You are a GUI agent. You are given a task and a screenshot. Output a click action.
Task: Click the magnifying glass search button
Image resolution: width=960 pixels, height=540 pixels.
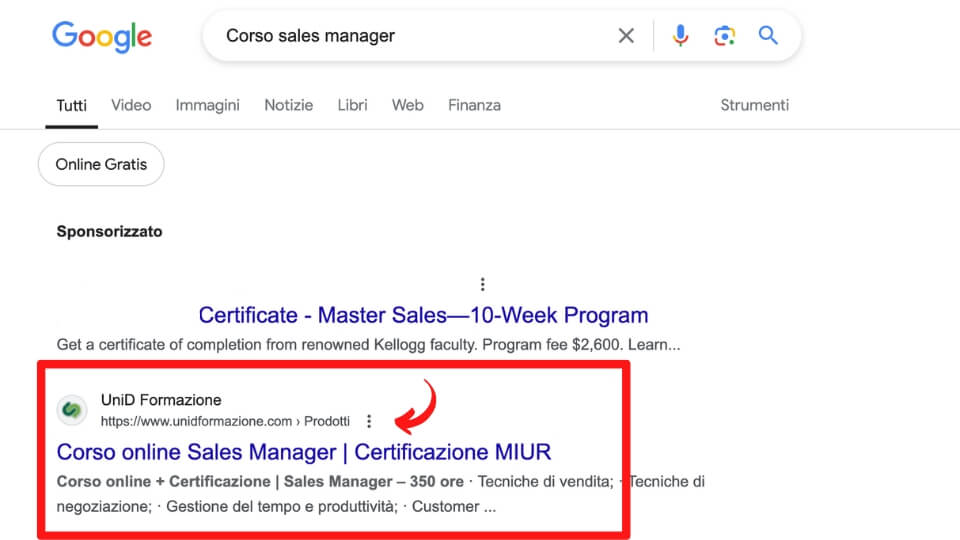click(x=768, y=36)
